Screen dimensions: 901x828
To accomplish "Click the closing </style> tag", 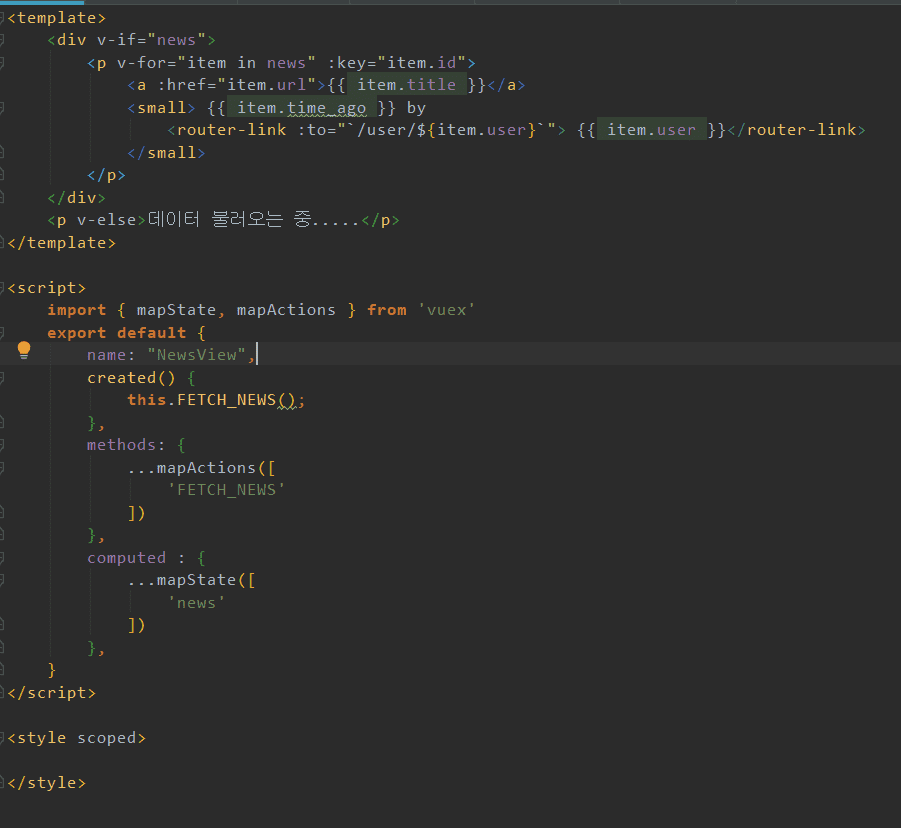I will pos(47,783).
